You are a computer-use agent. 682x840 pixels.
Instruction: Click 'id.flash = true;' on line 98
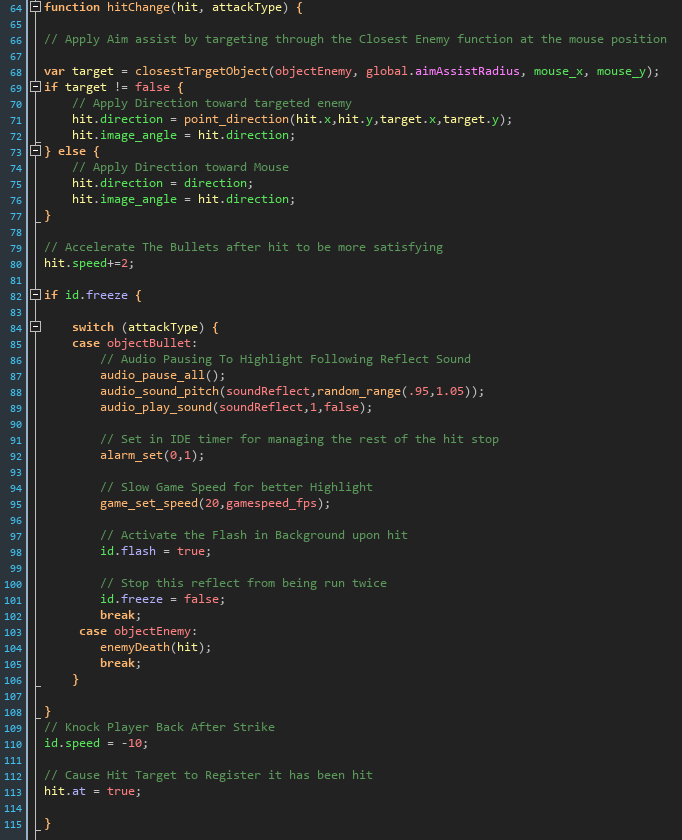click(155, 551)
